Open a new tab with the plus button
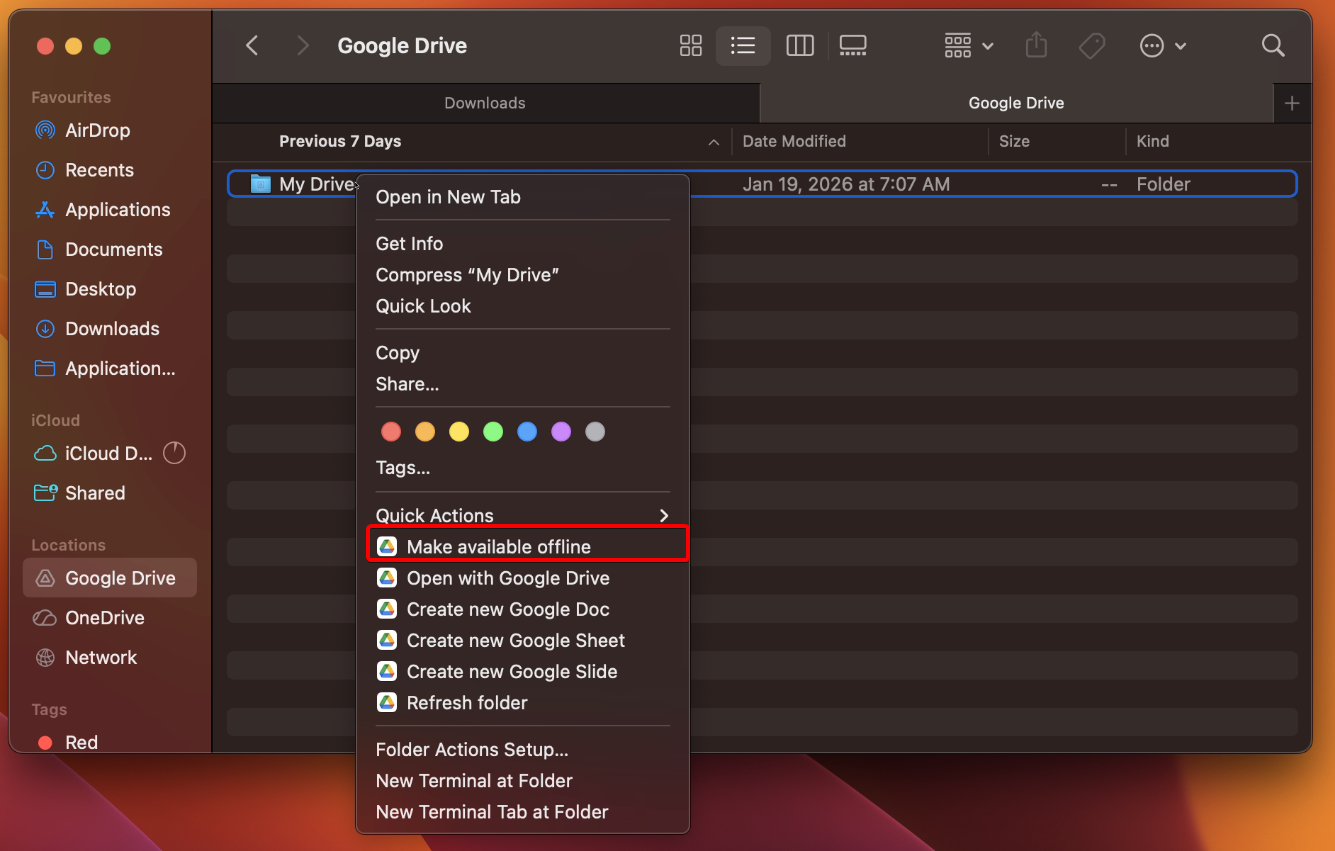Image resolution: width=1335 pixels, height=851 pixels. click(1291, 103)
